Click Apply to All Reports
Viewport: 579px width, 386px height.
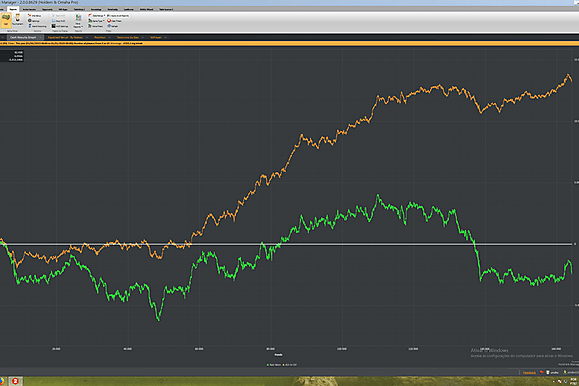tap(118, 16)
